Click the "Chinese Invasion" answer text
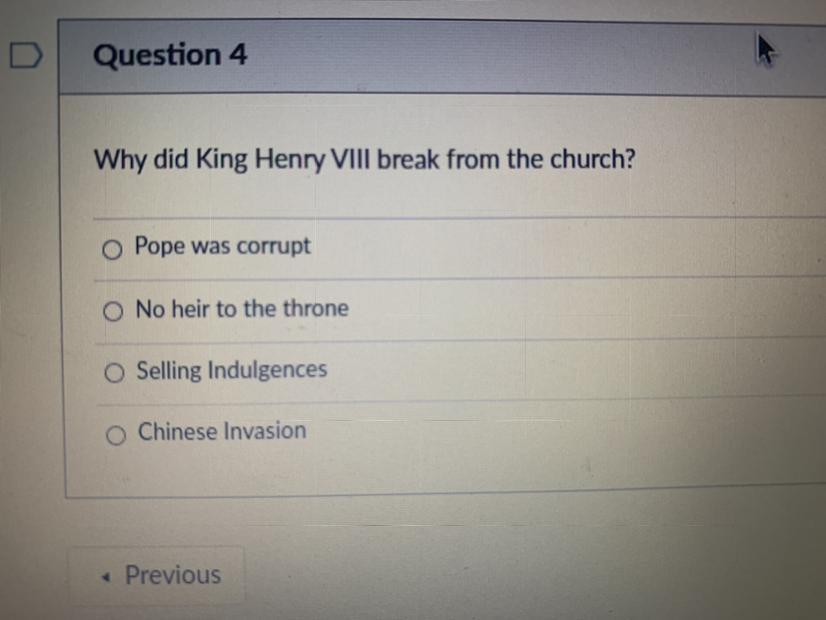 coord(222,432)
